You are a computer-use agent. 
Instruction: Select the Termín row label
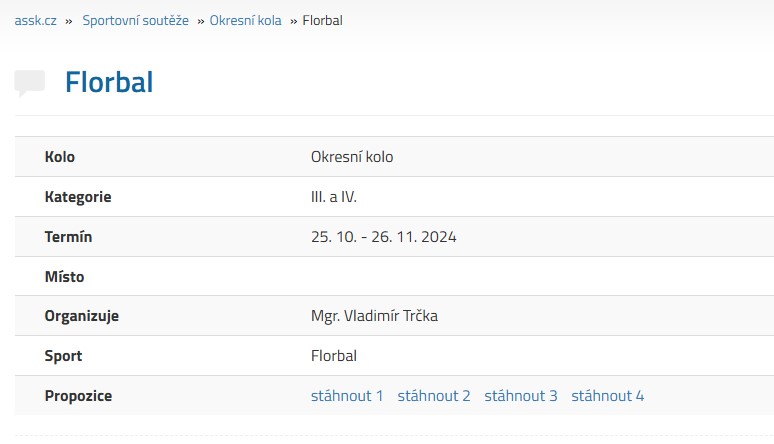click(x=68, y=237)
